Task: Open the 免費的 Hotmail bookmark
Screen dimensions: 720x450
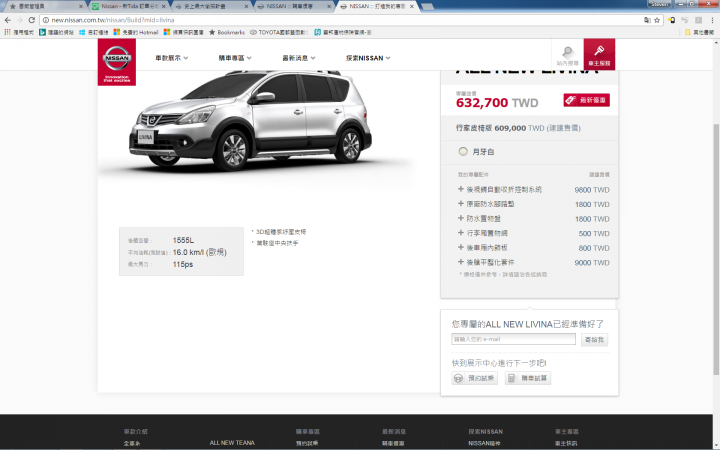Action: [x=135, y=32]
